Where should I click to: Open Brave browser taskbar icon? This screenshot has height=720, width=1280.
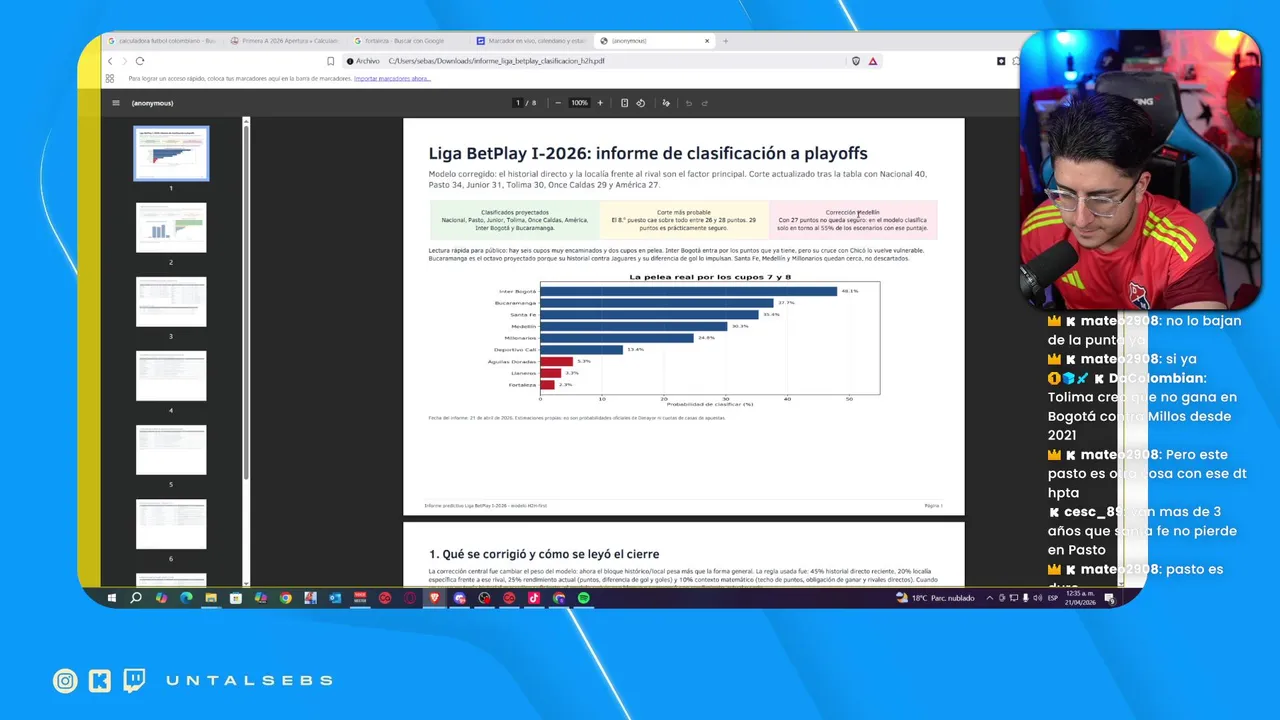click(x=434, y=598)
